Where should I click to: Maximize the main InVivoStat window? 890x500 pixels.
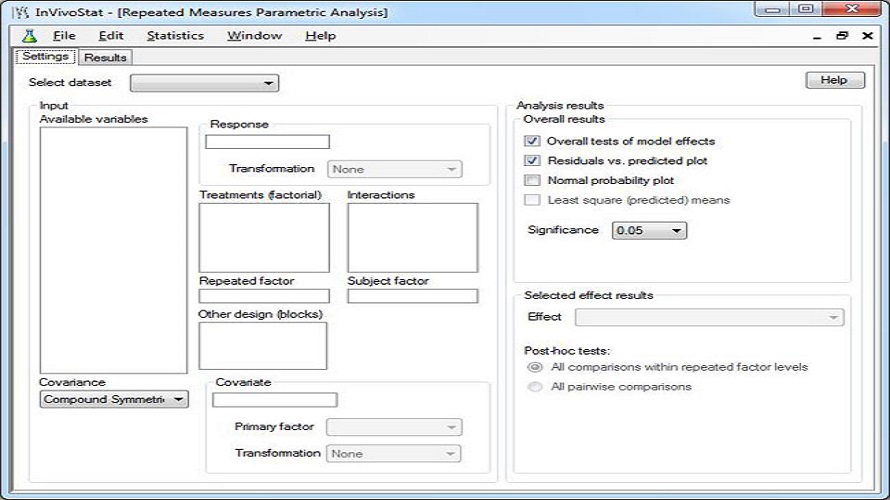click(x=805, y=9)
